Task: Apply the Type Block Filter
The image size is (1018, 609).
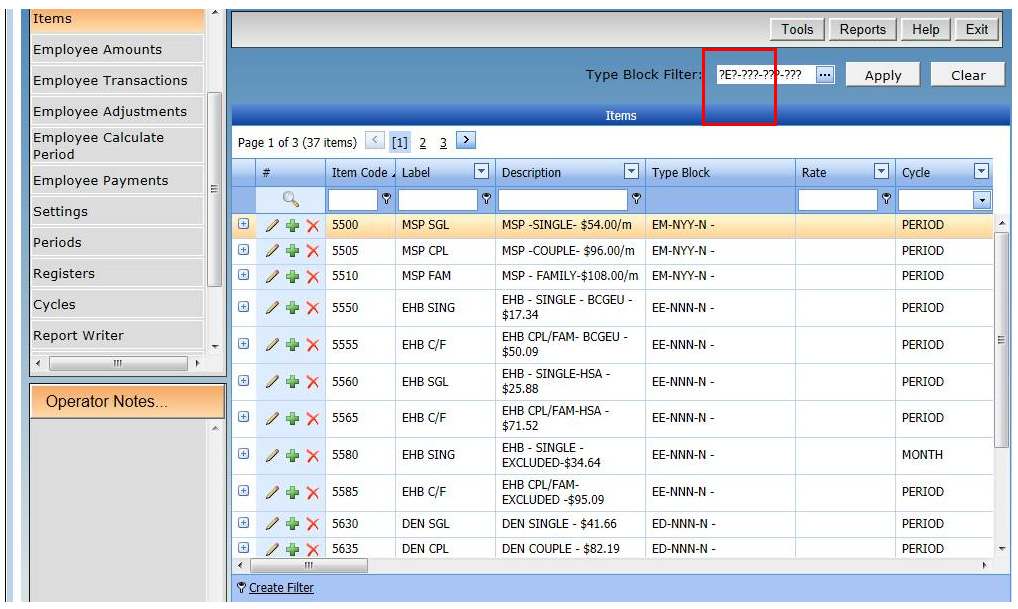Action: click(x=883, y=75)
